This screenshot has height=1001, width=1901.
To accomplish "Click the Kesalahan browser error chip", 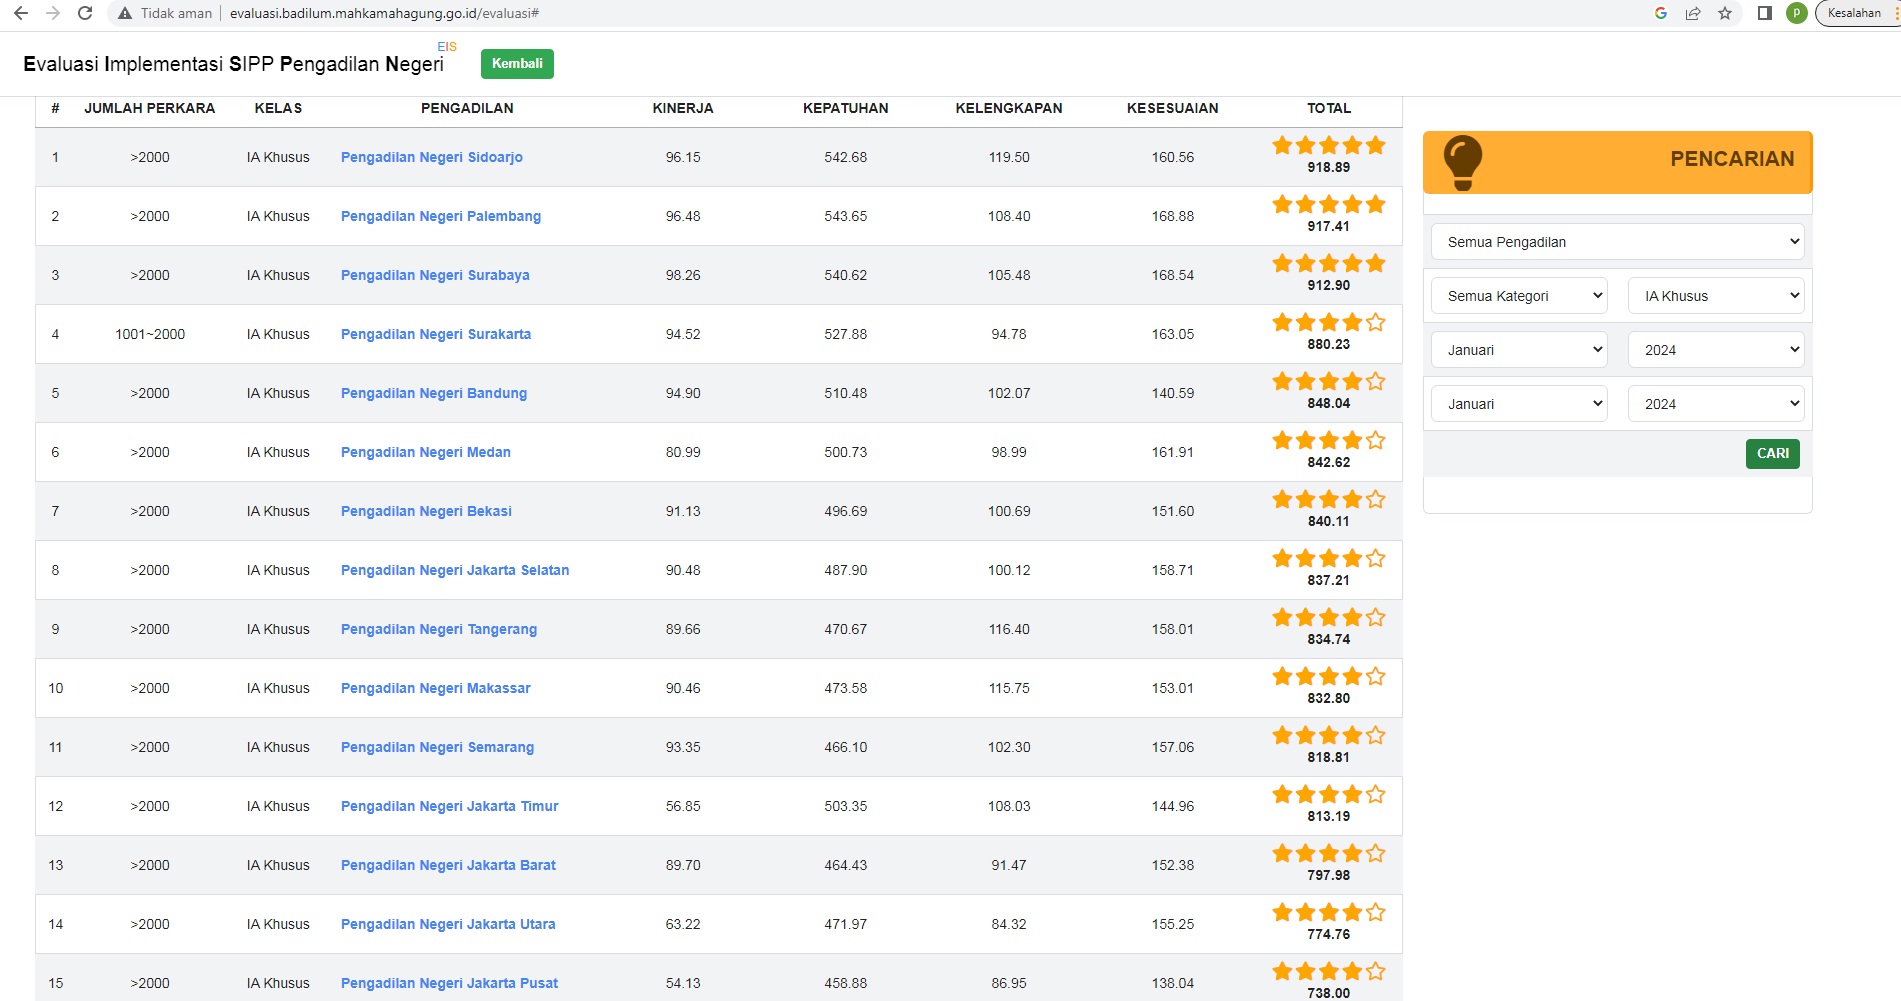I will [x=1853, y=13].
